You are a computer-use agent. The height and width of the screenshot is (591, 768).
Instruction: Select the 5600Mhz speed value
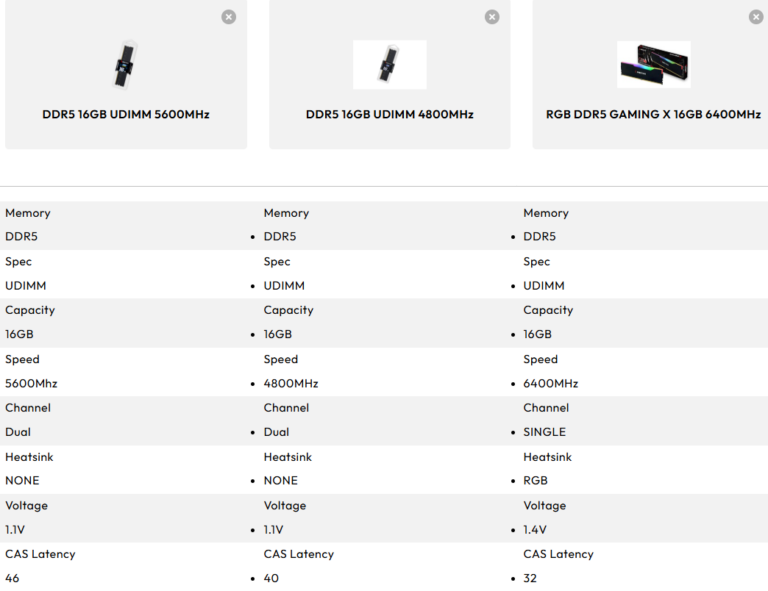[31, 383]
